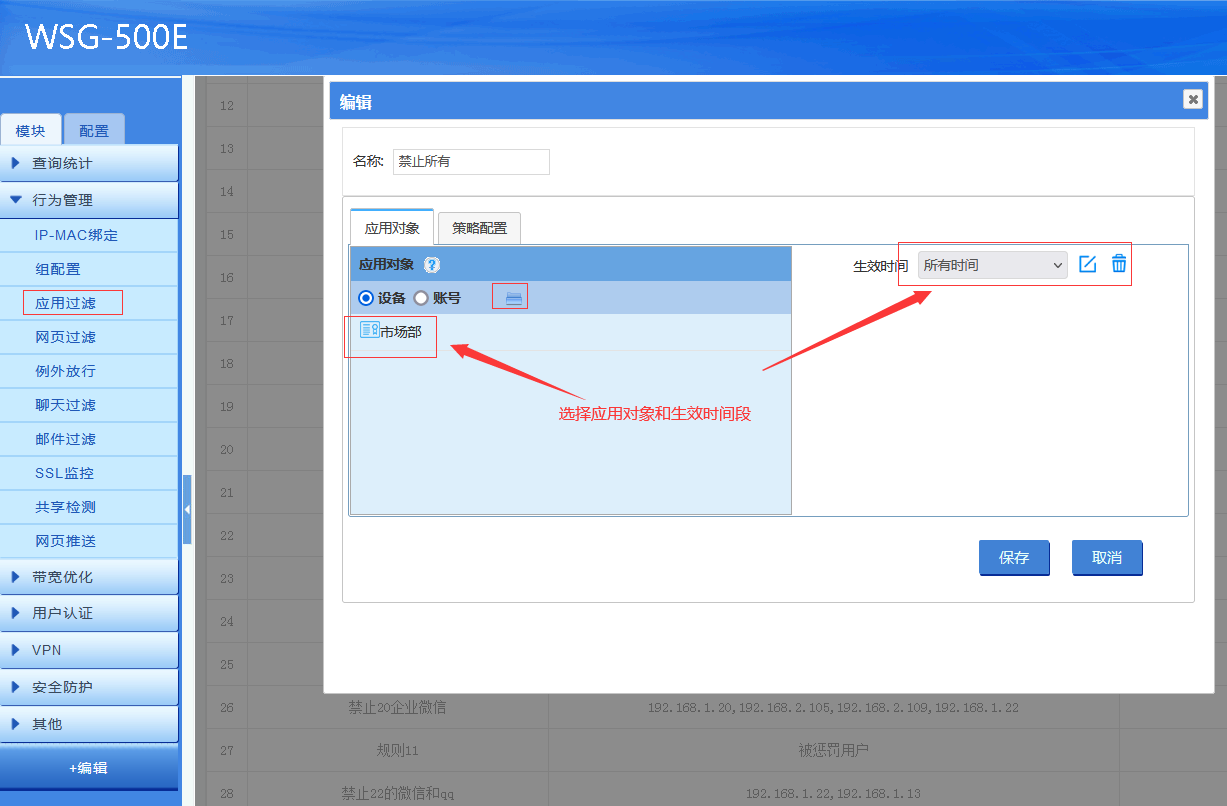
Task: Select the 账号 radio button
Action: tap(421, 298)
